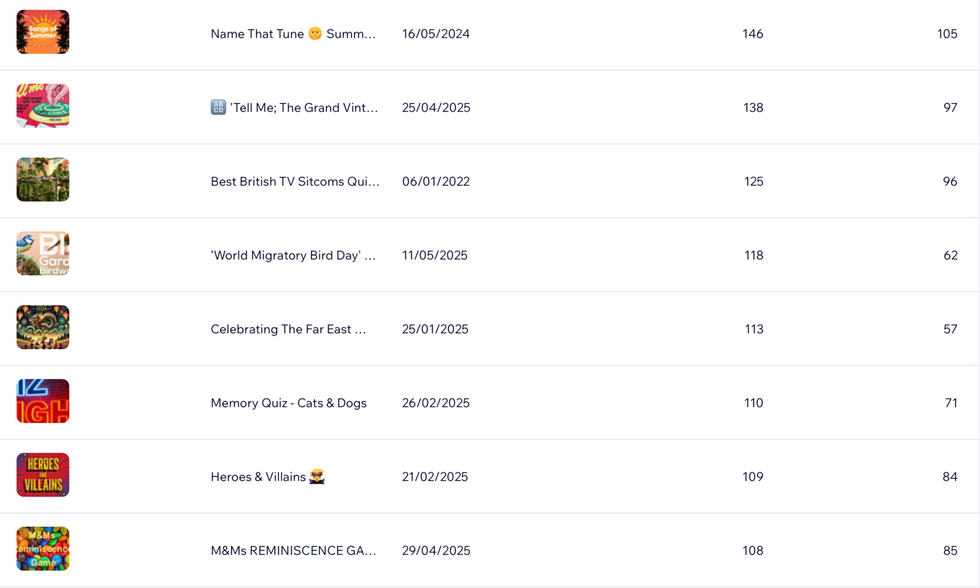Open 'Tell Me; The Grand Vintage' post
The height and width of the screenshot is (588, 980).
tap(294, 107)
